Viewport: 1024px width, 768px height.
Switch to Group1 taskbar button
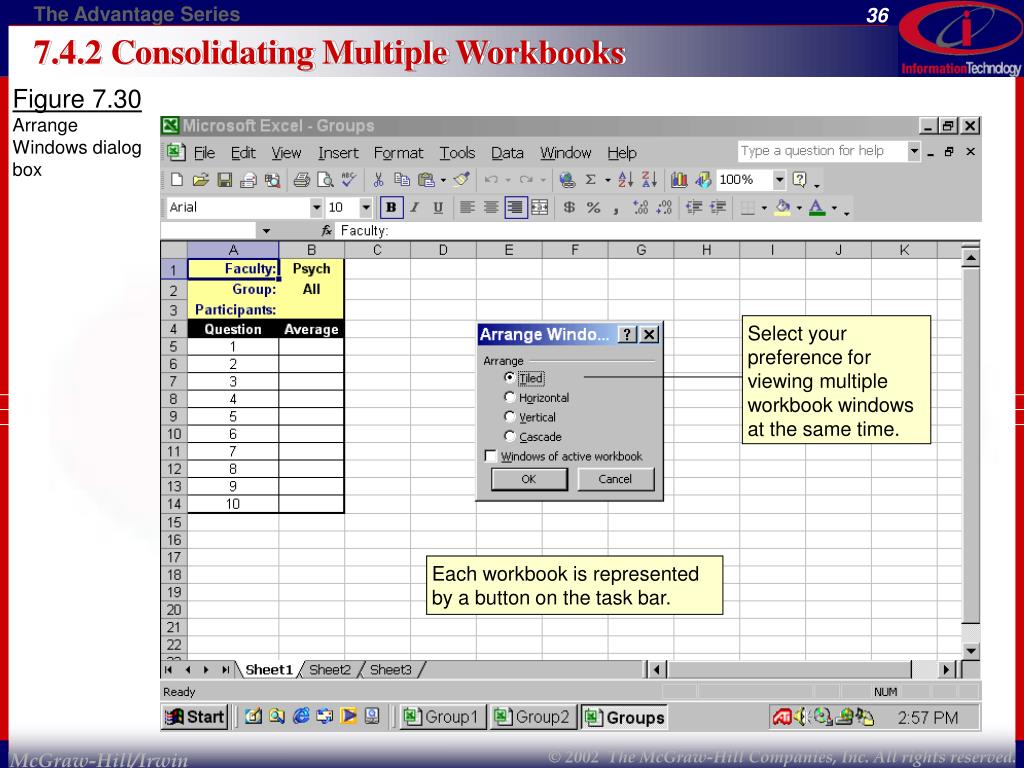coord(442,716)
